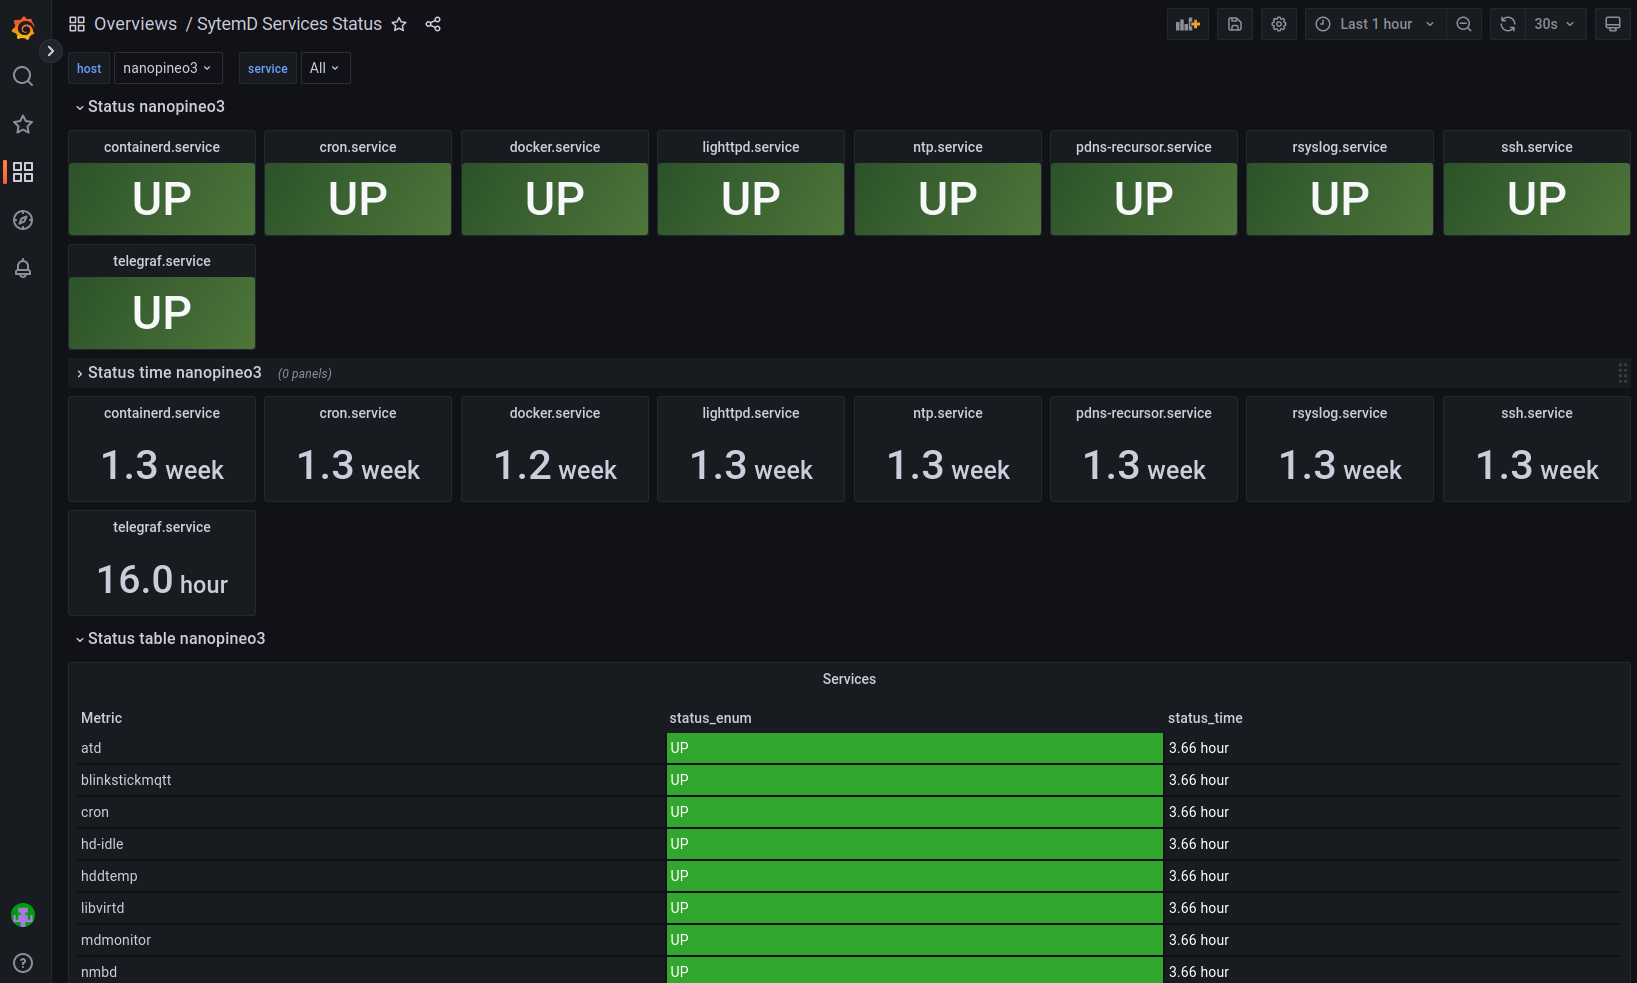The width and height of the screenshot is (1637, 983).
Task: Collapse the Status table nanopineo3 row
Action: pos(170,638)
